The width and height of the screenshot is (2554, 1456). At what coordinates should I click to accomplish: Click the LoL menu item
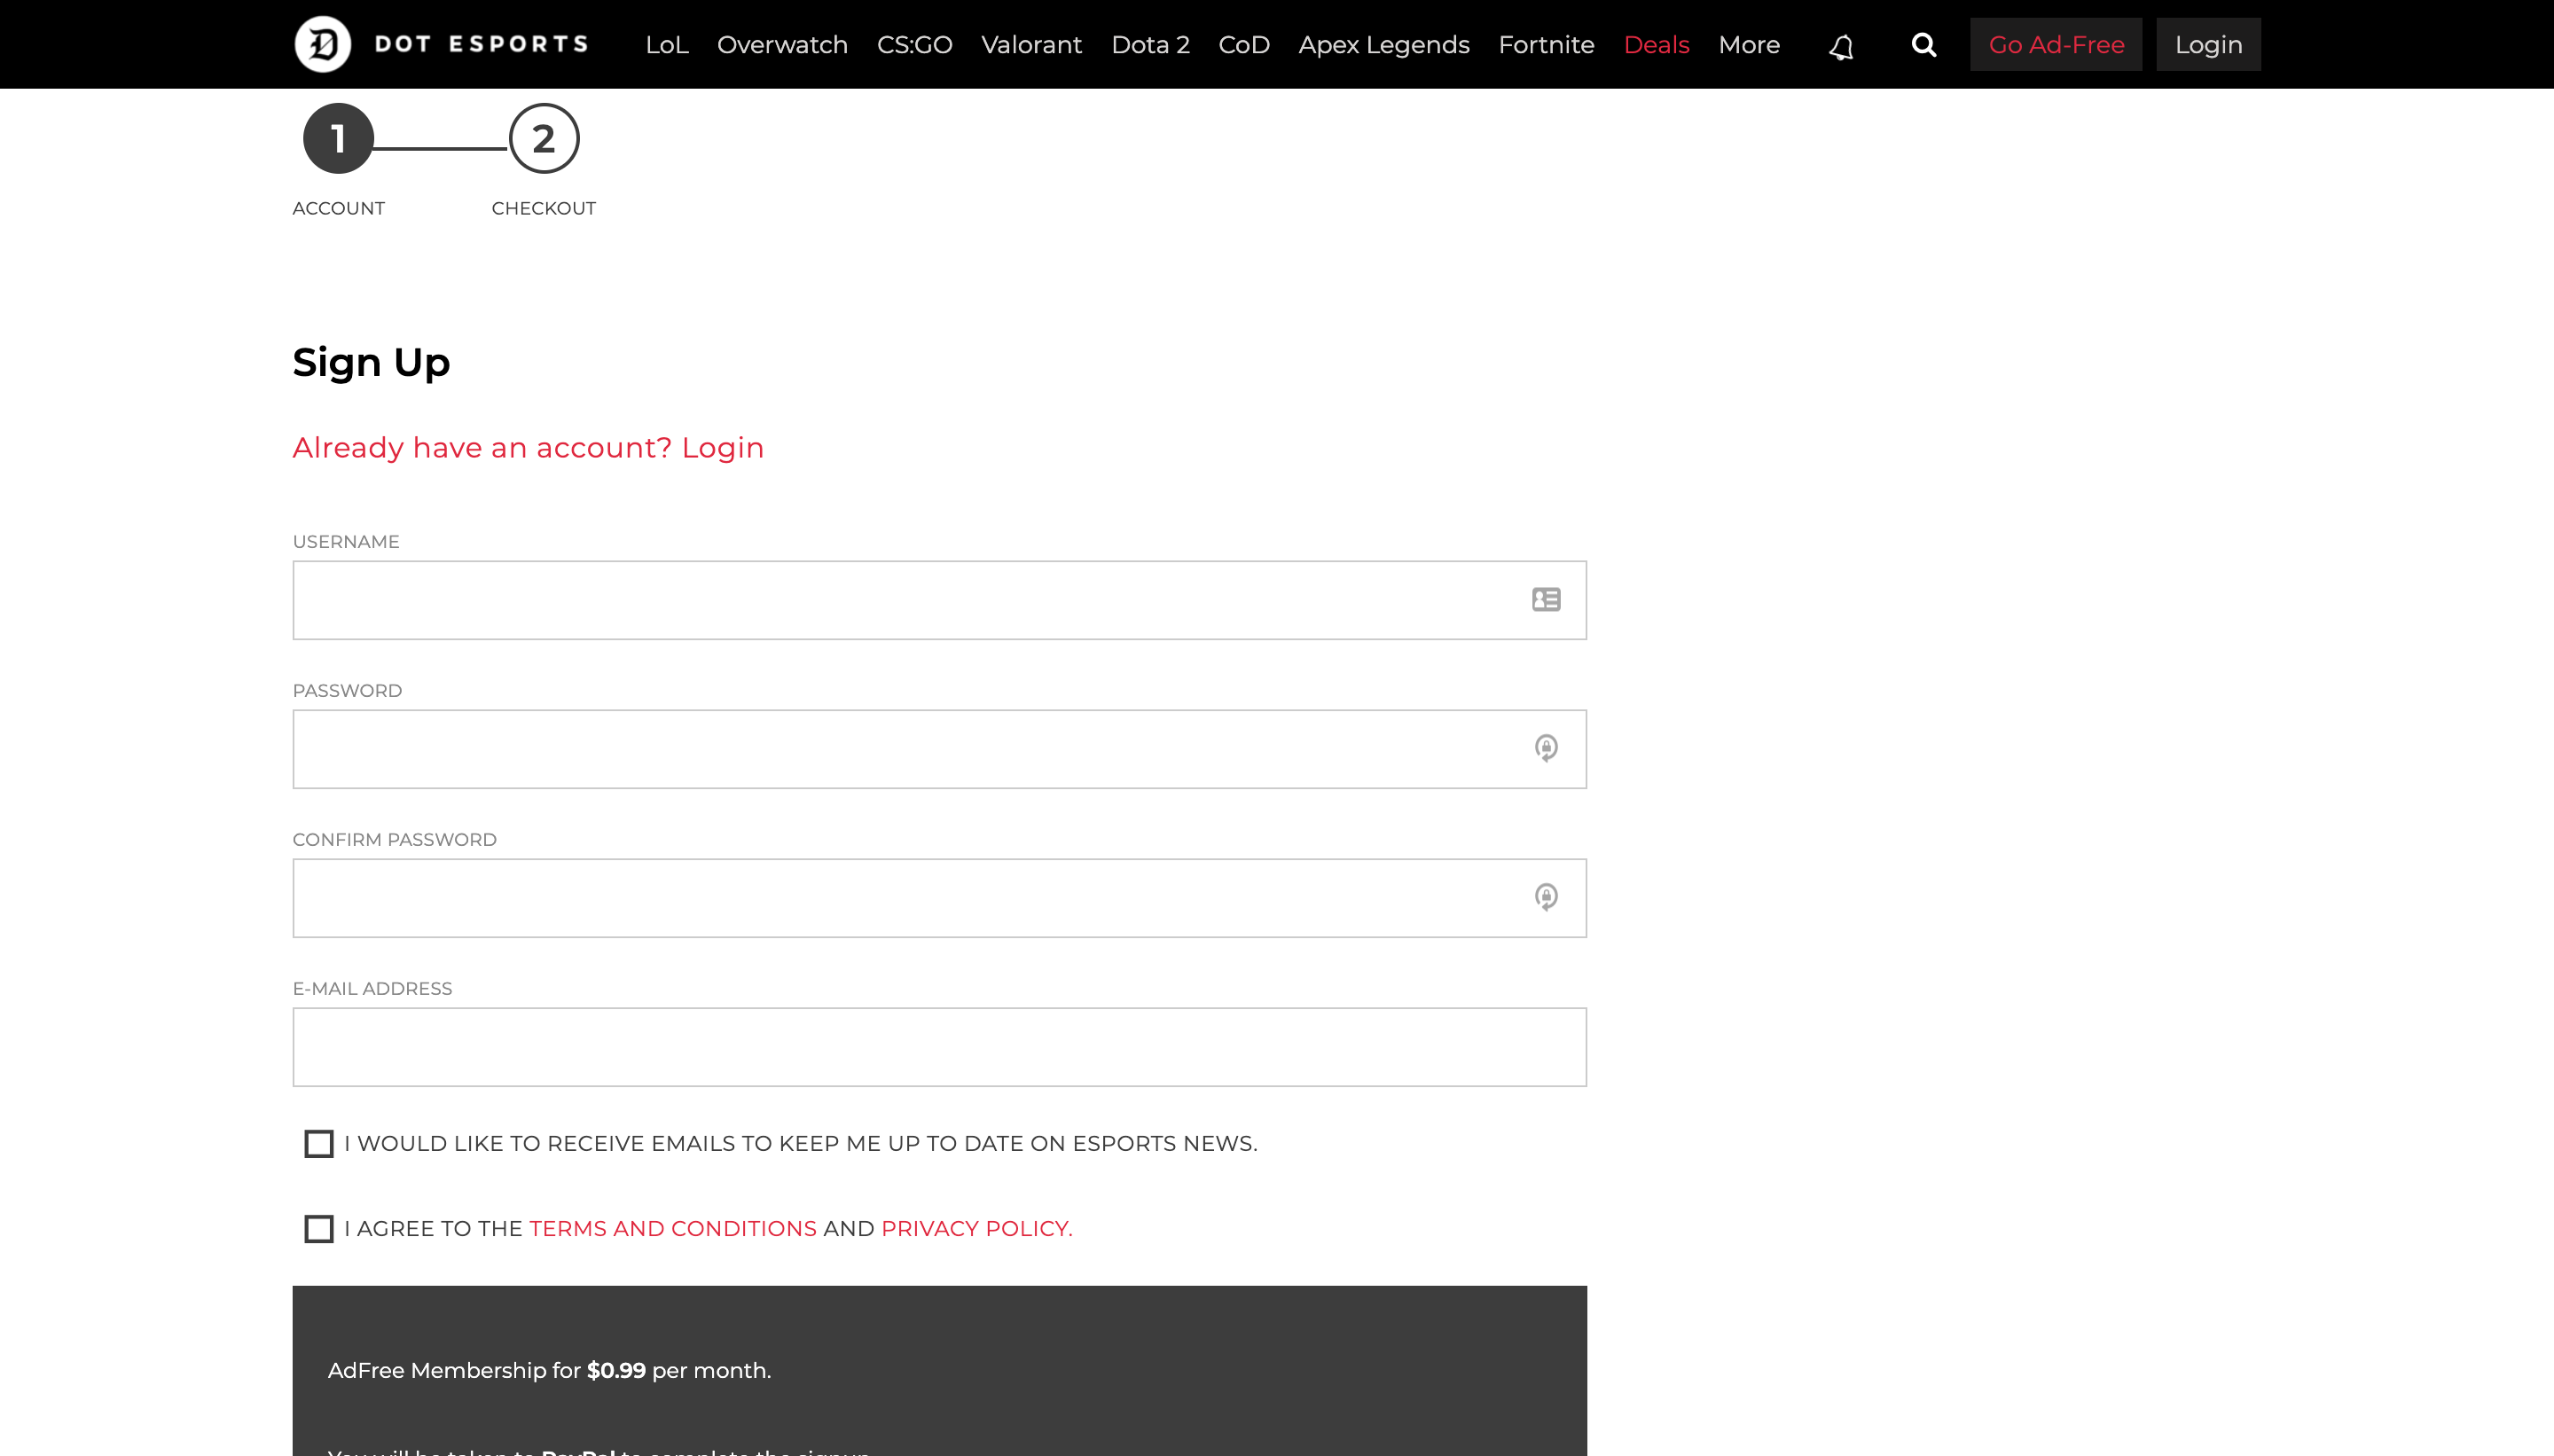(x=667, y=43)
